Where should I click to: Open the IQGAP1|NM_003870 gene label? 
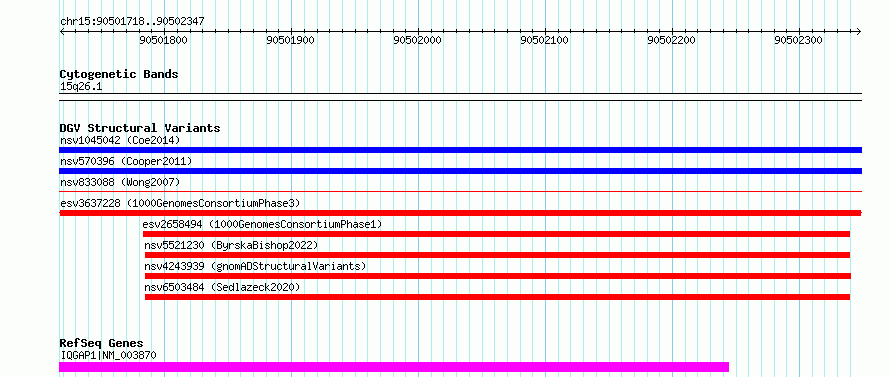tap(108, 356)
